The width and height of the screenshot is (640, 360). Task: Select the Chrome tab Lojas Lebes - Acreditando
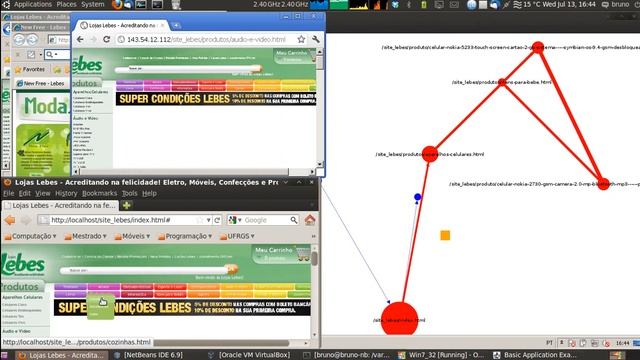[x=122, y=25]
